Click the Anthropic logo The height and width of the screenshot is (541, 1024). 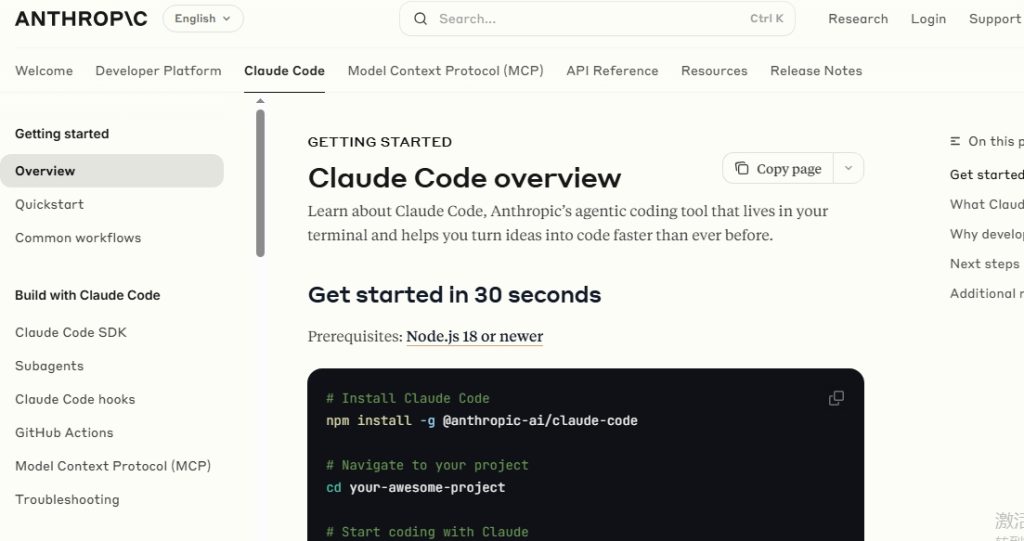coord(81,18)
